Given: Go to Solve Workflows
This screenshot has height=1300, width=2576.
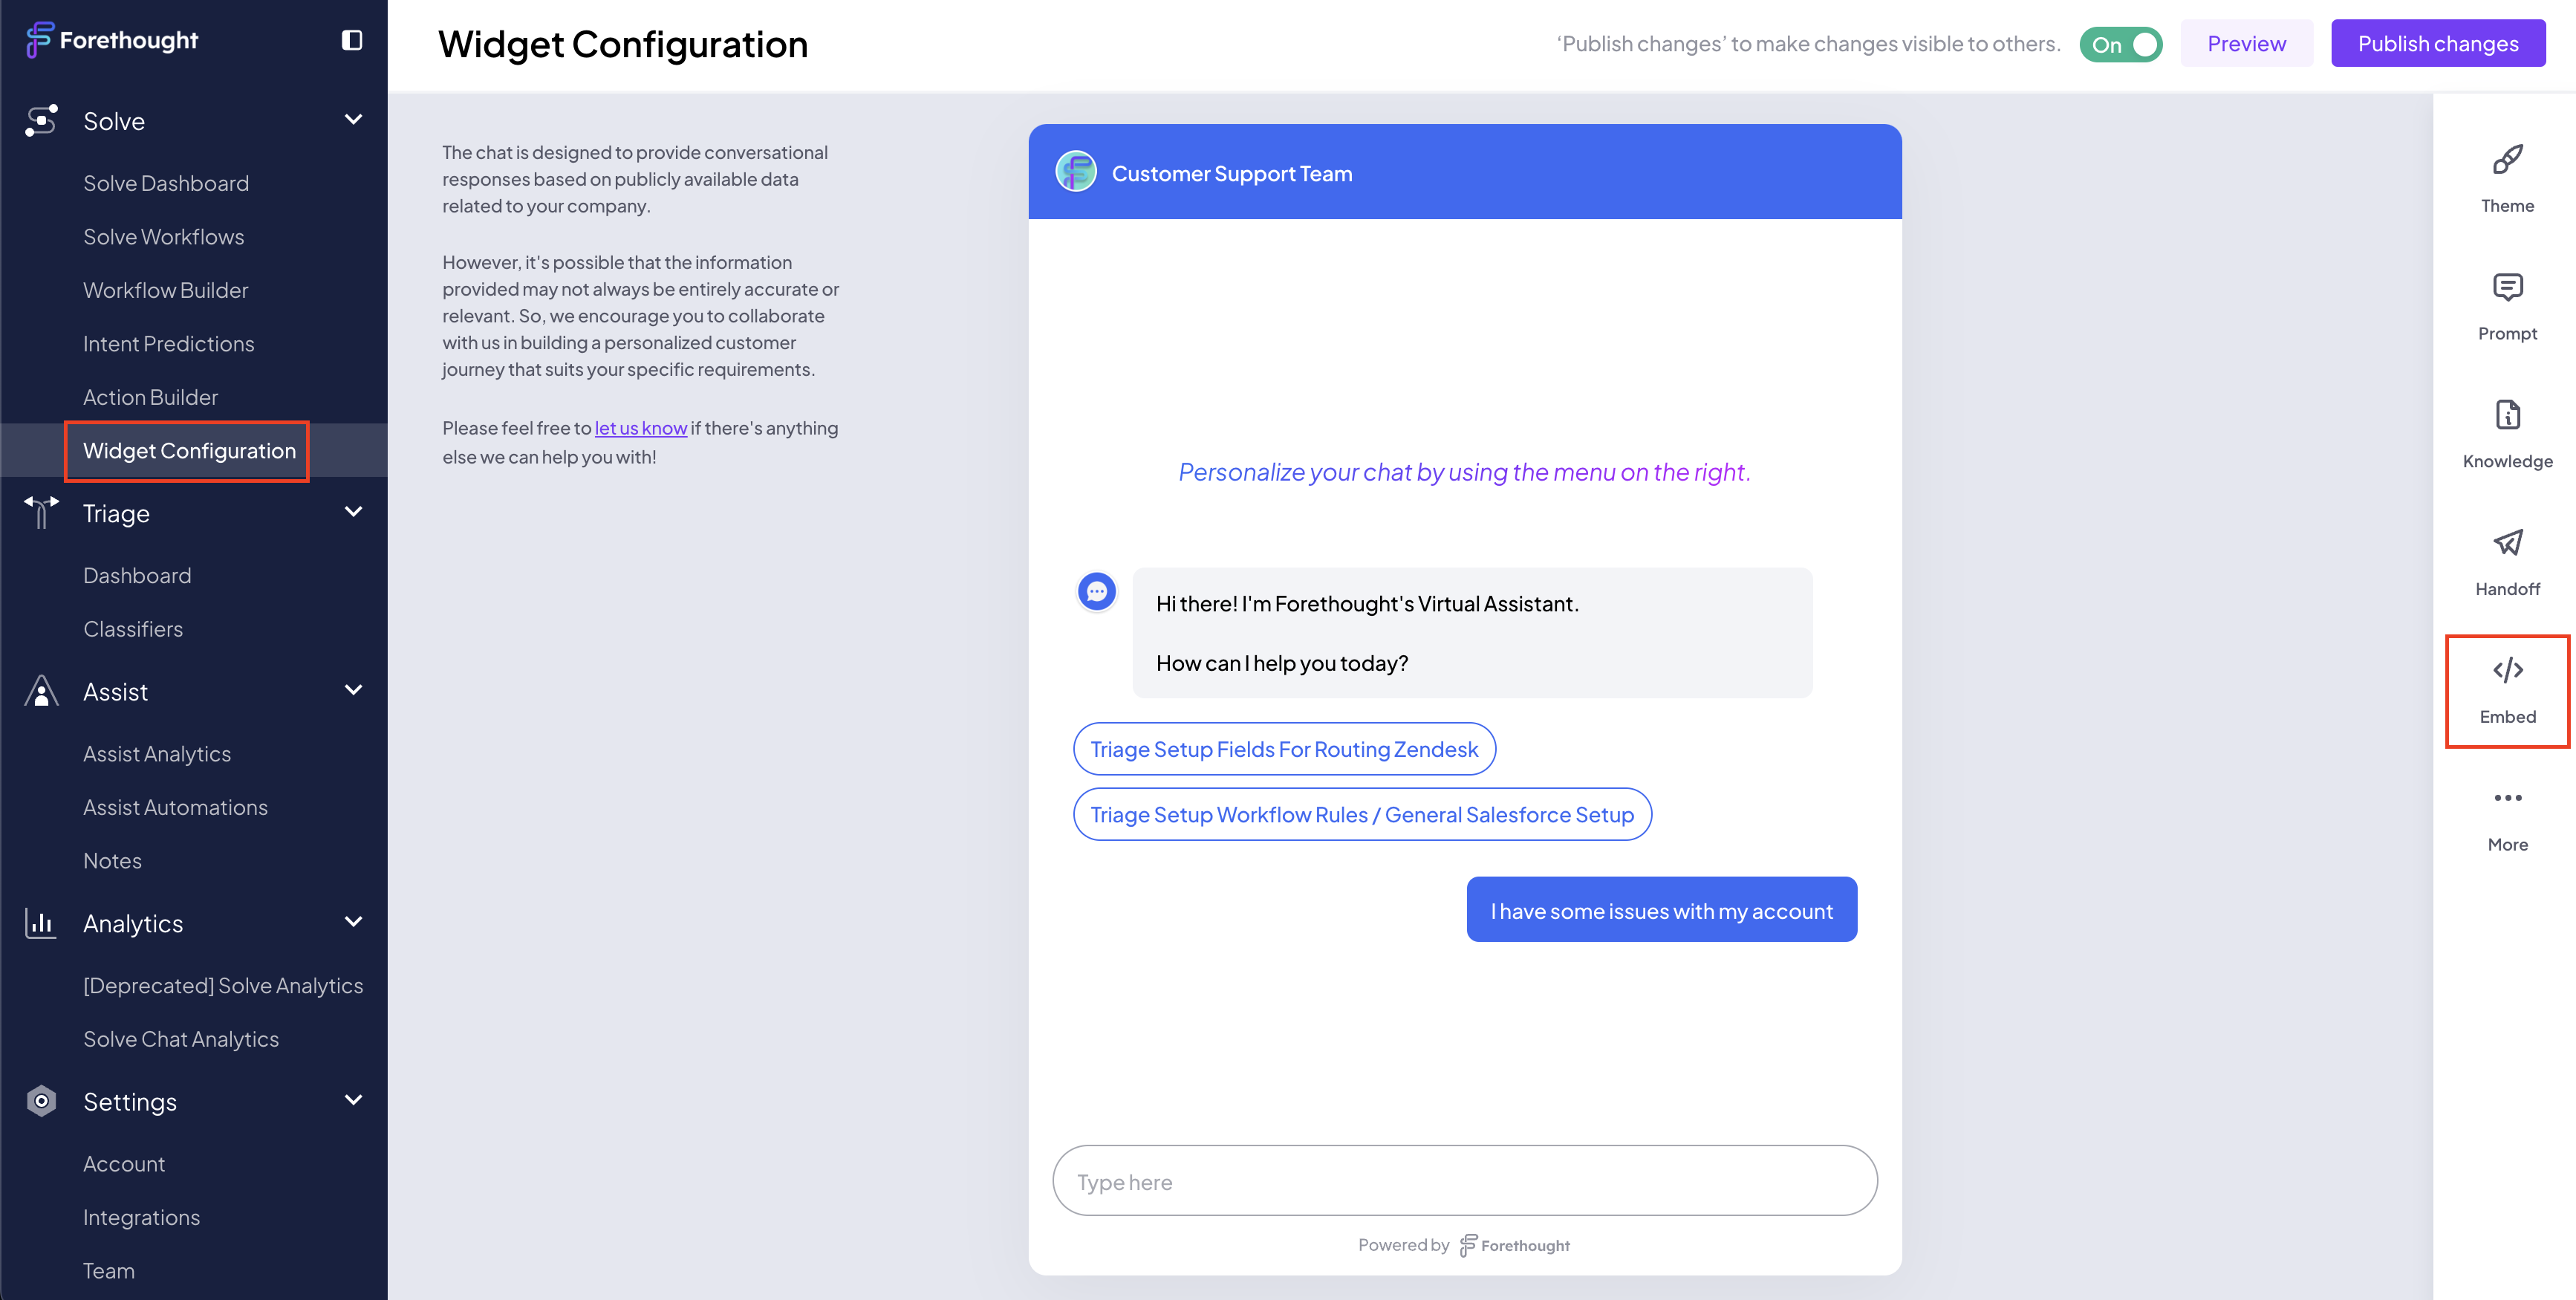Looking at the screenshot, I should [x=164, y=237].
